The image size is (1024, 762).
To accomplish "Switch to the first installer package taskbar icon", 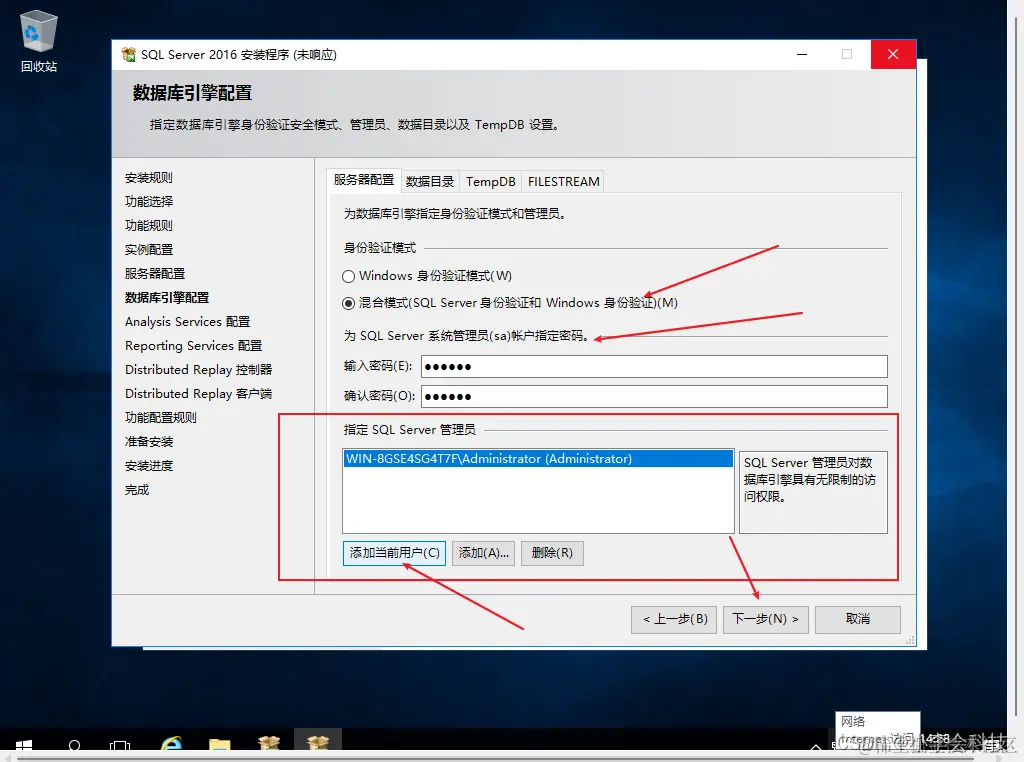I will tap(268, 744).
